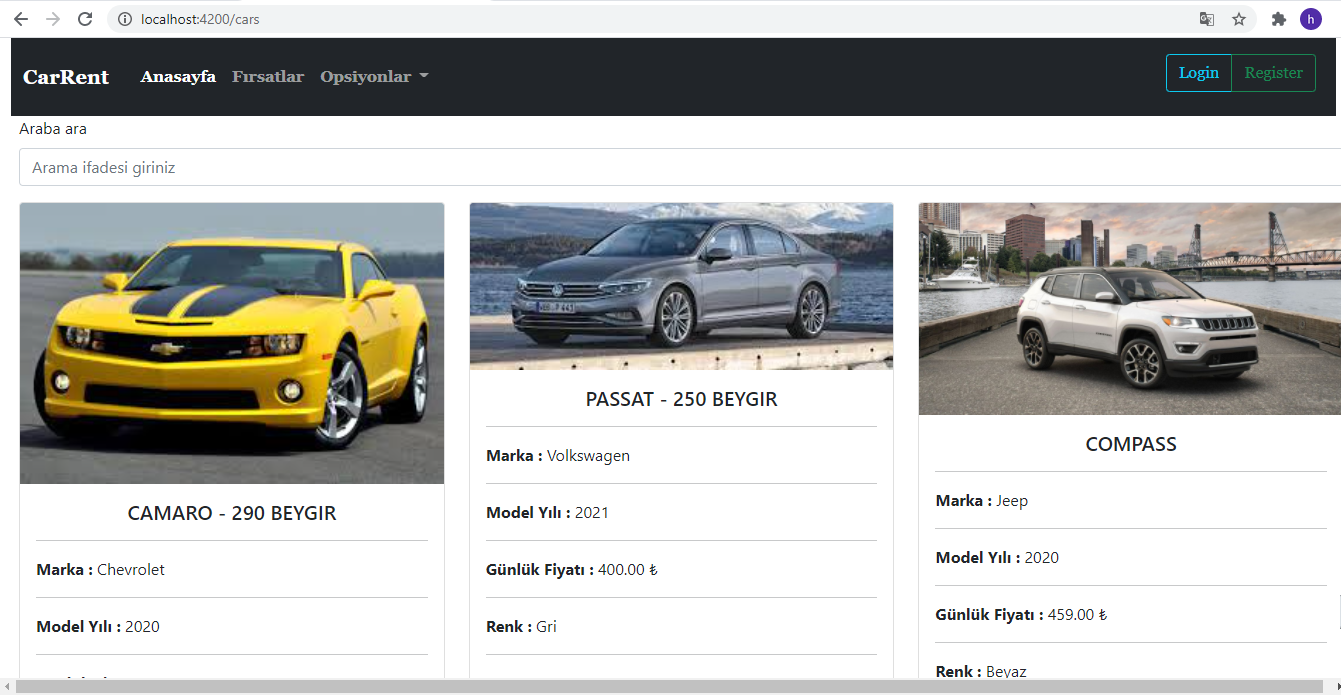Select the Anasayfa menu item

point(178,76)
